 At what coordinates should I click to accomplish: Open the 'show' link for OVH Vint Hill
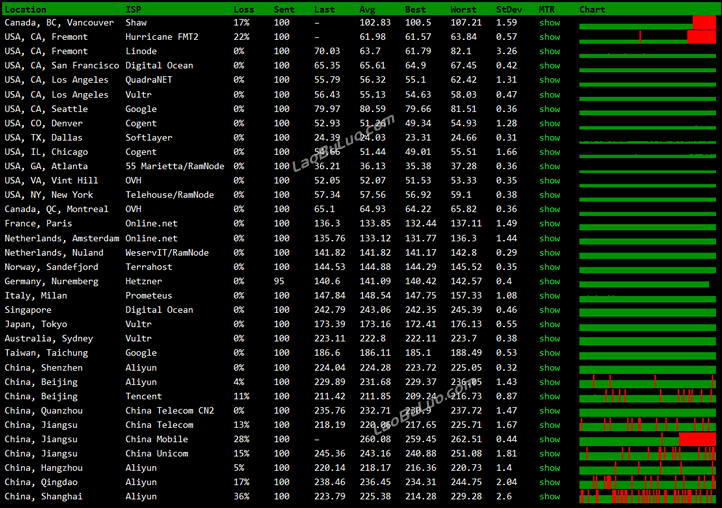coord(549,181)
